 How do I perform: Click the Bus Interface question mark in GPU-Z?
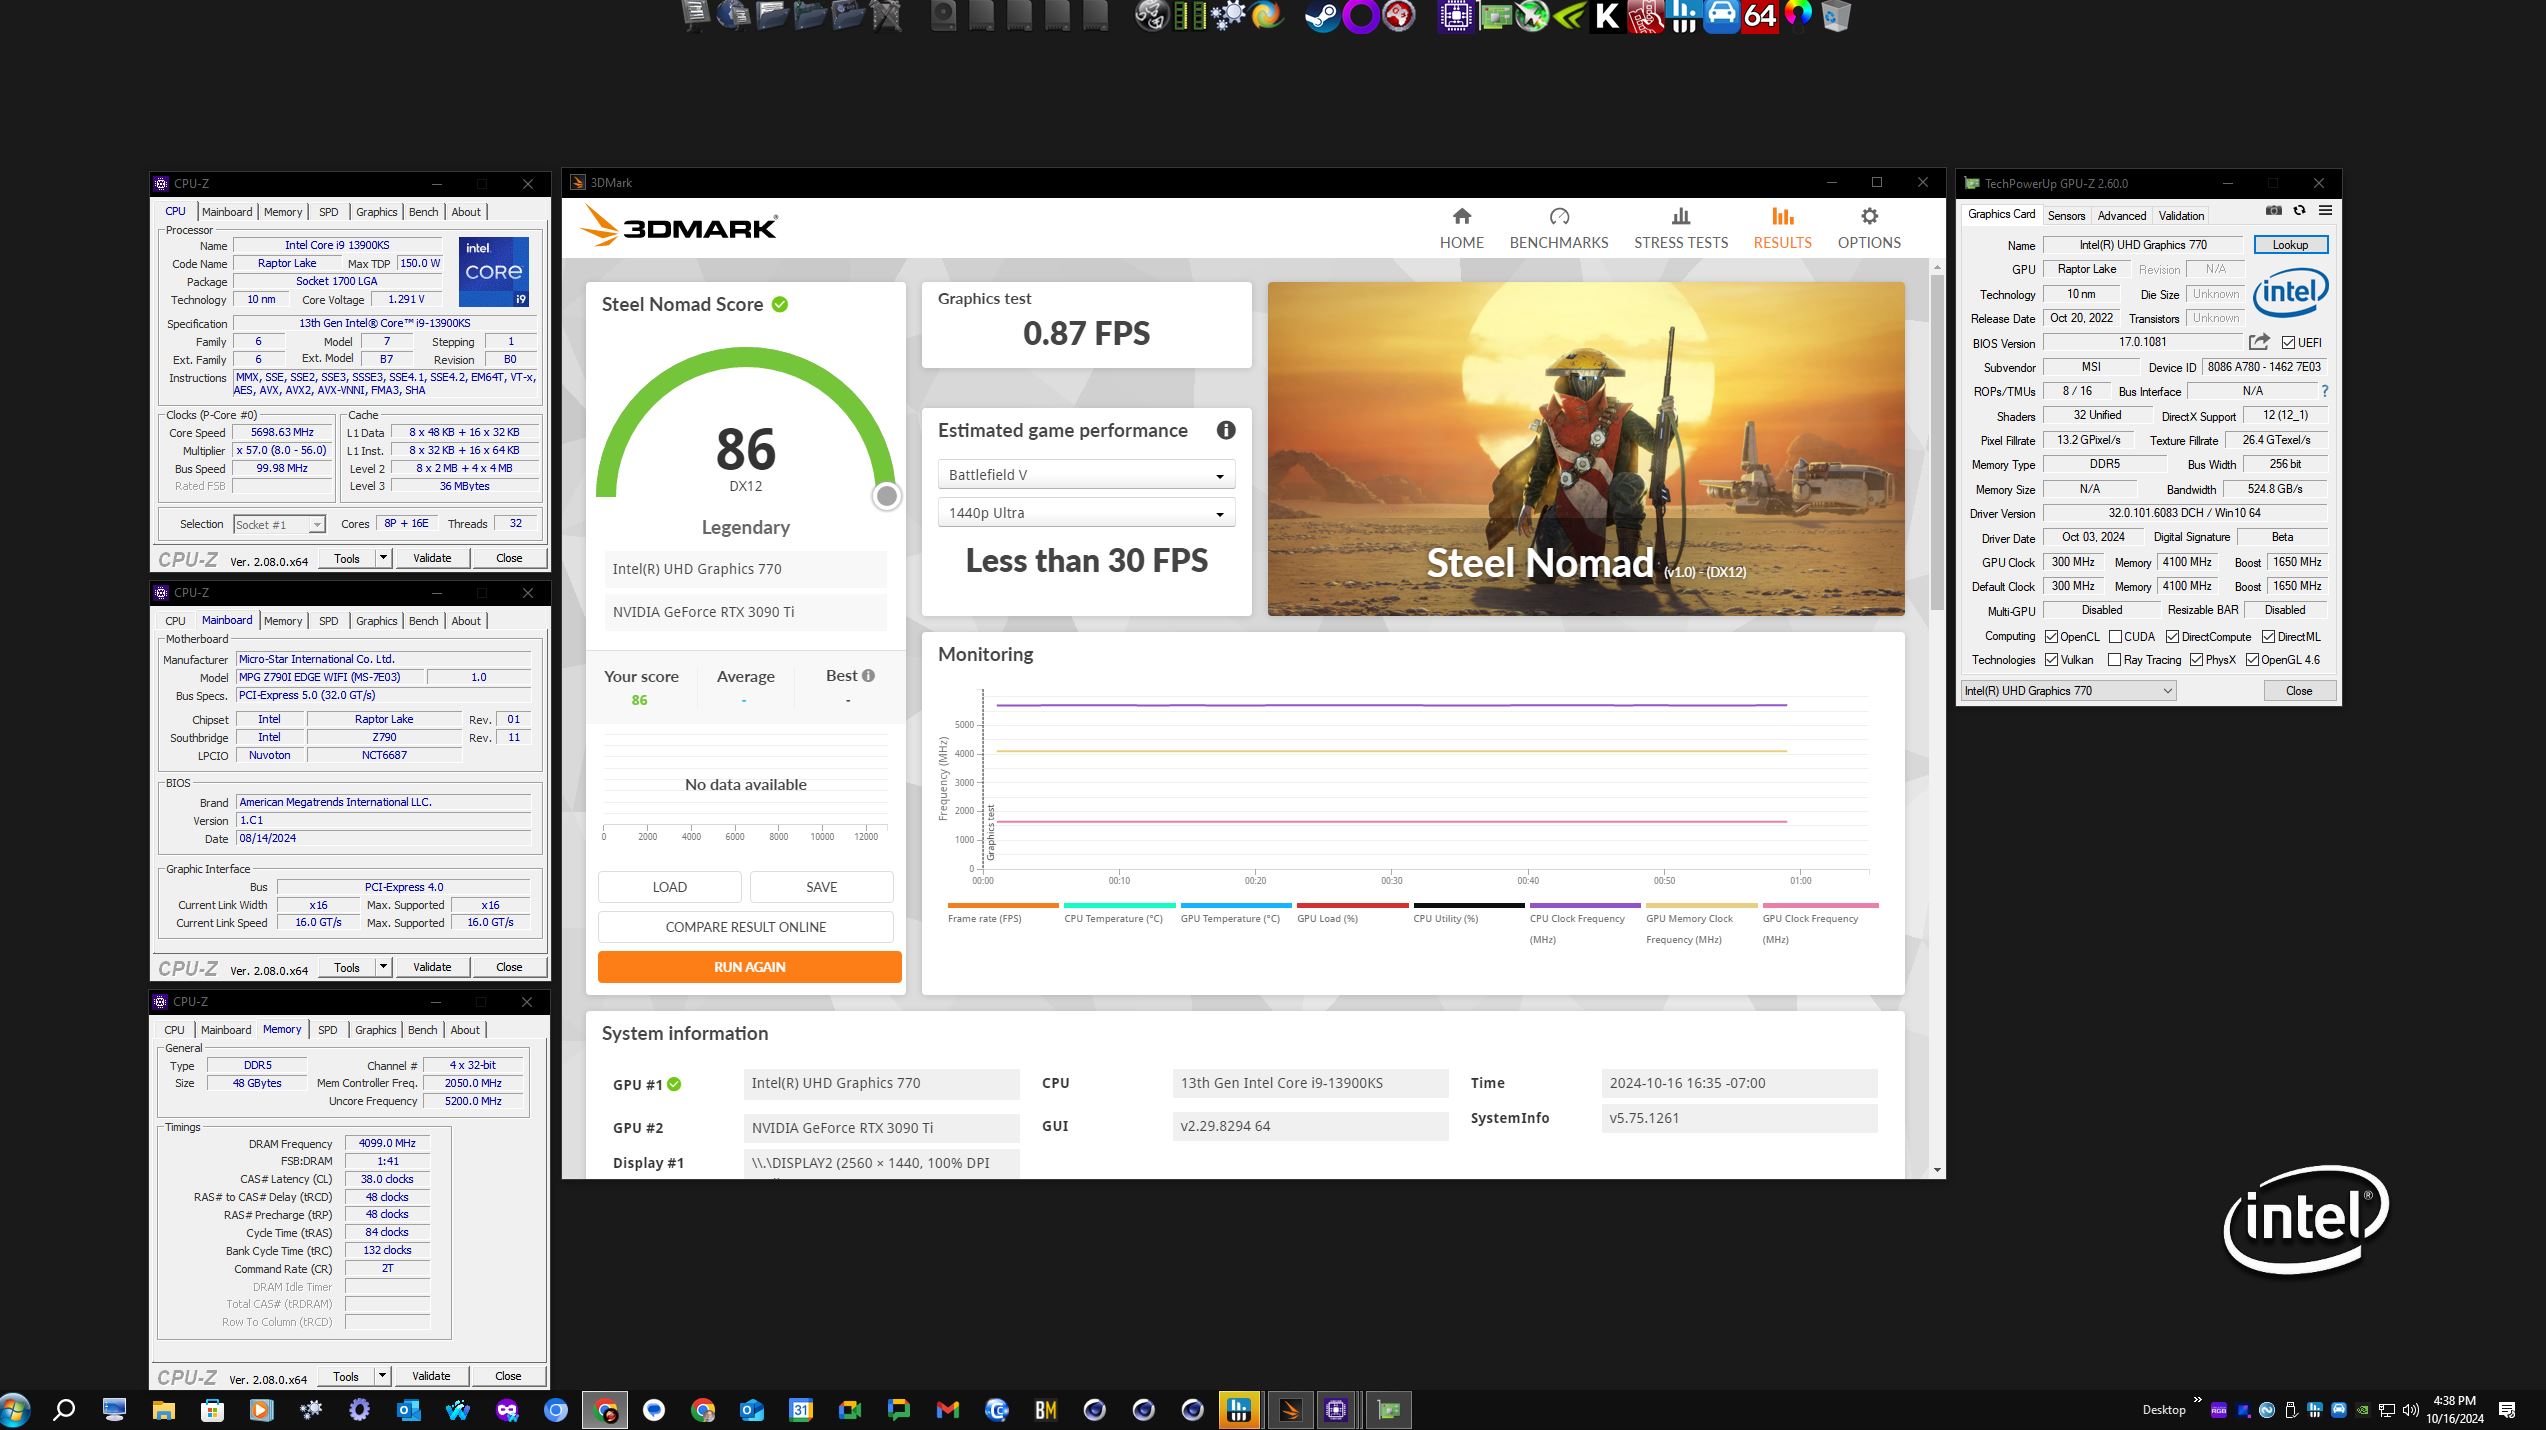click(2324, 391)
